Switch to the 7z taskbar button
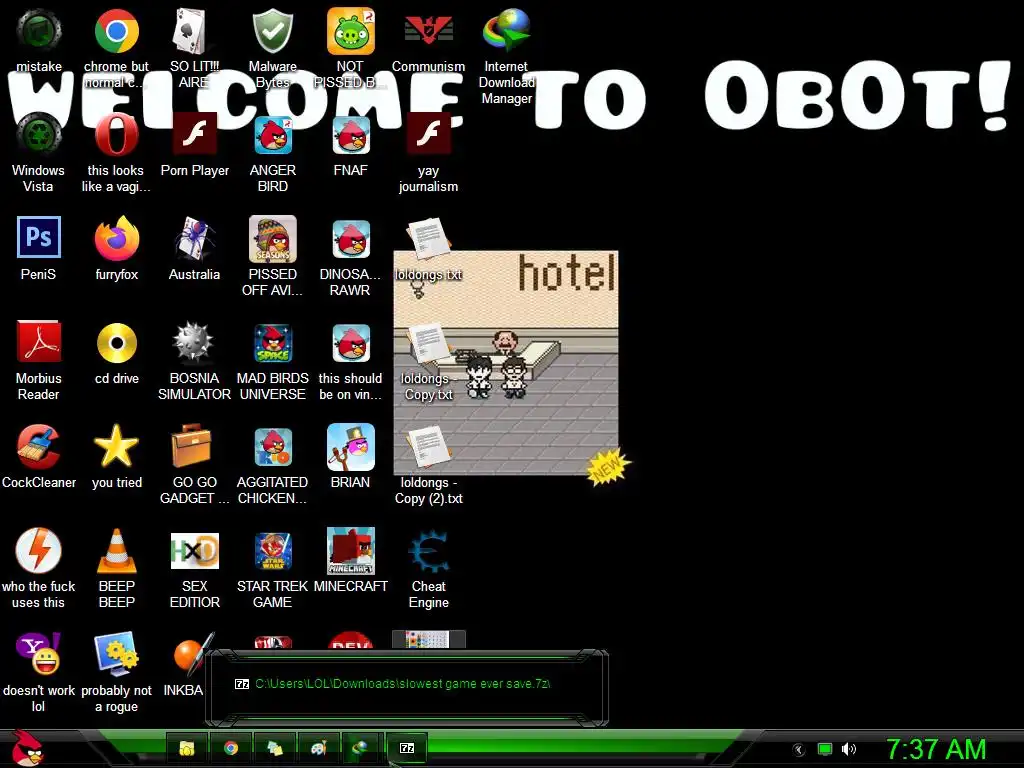The height and width of the screenshot is (768, 1024). pyautogui.click(x=407, y=748)
